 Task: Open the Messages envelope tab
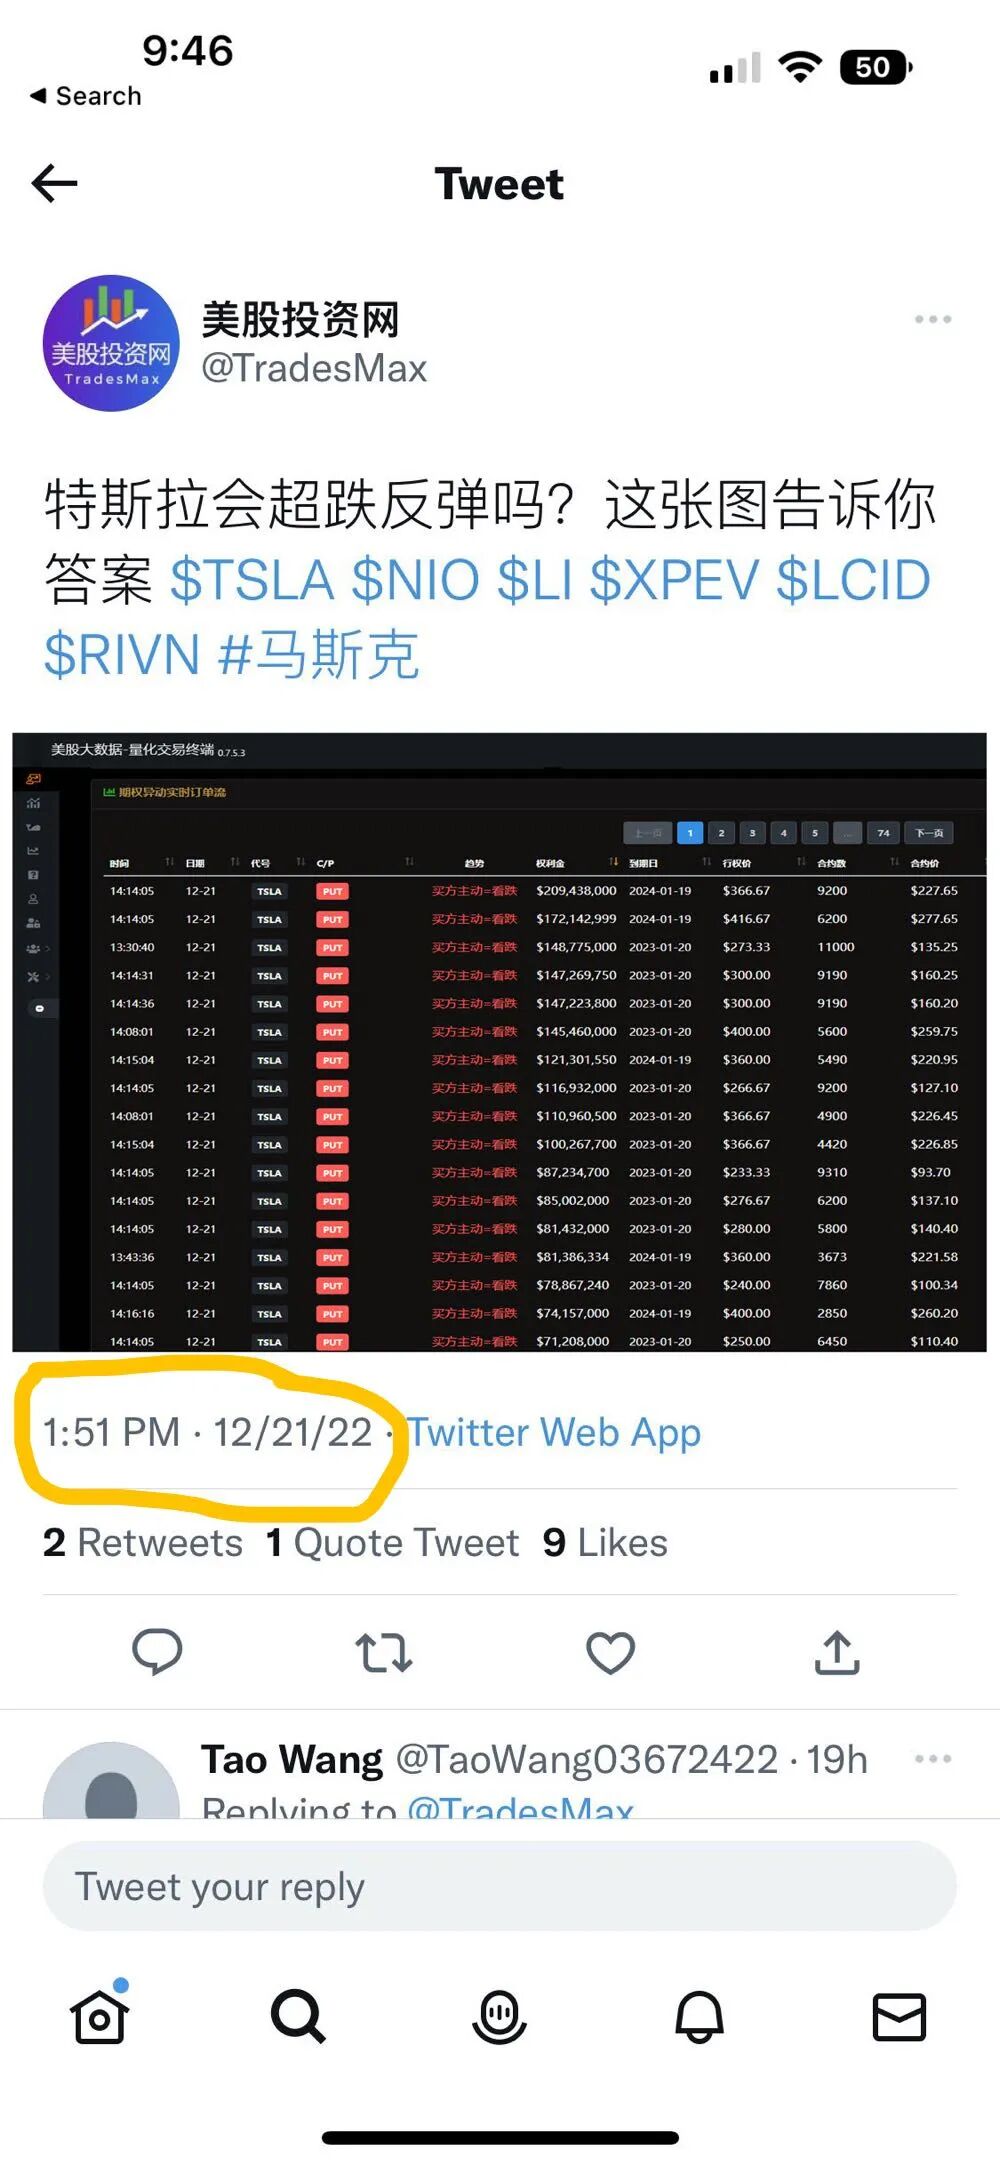point(899,2016)
